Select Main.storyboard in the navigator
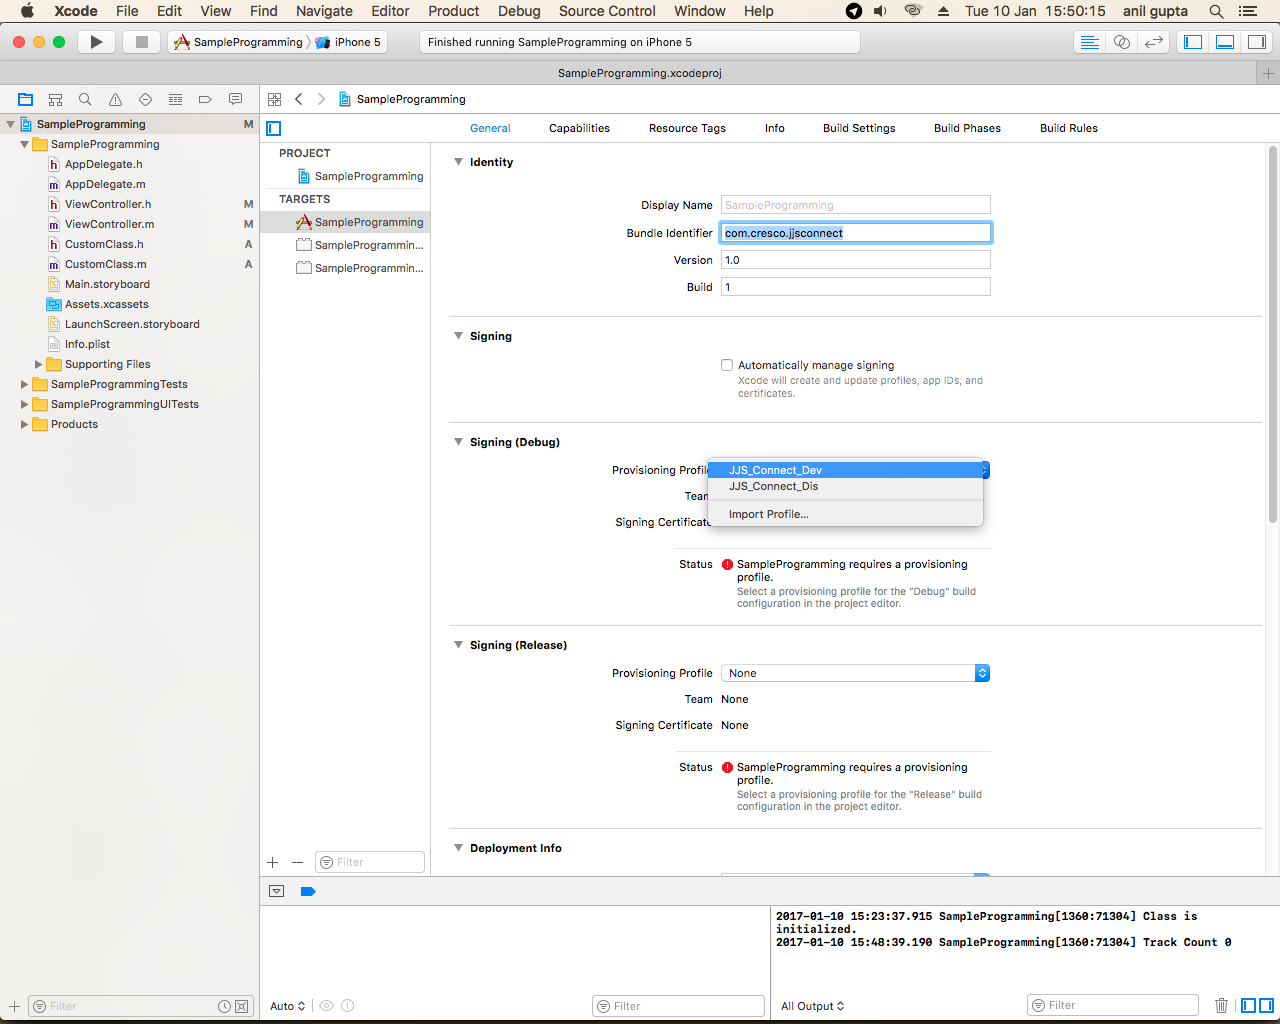This screenshot has height=1024, width=1280. click(x=107, y=284)
